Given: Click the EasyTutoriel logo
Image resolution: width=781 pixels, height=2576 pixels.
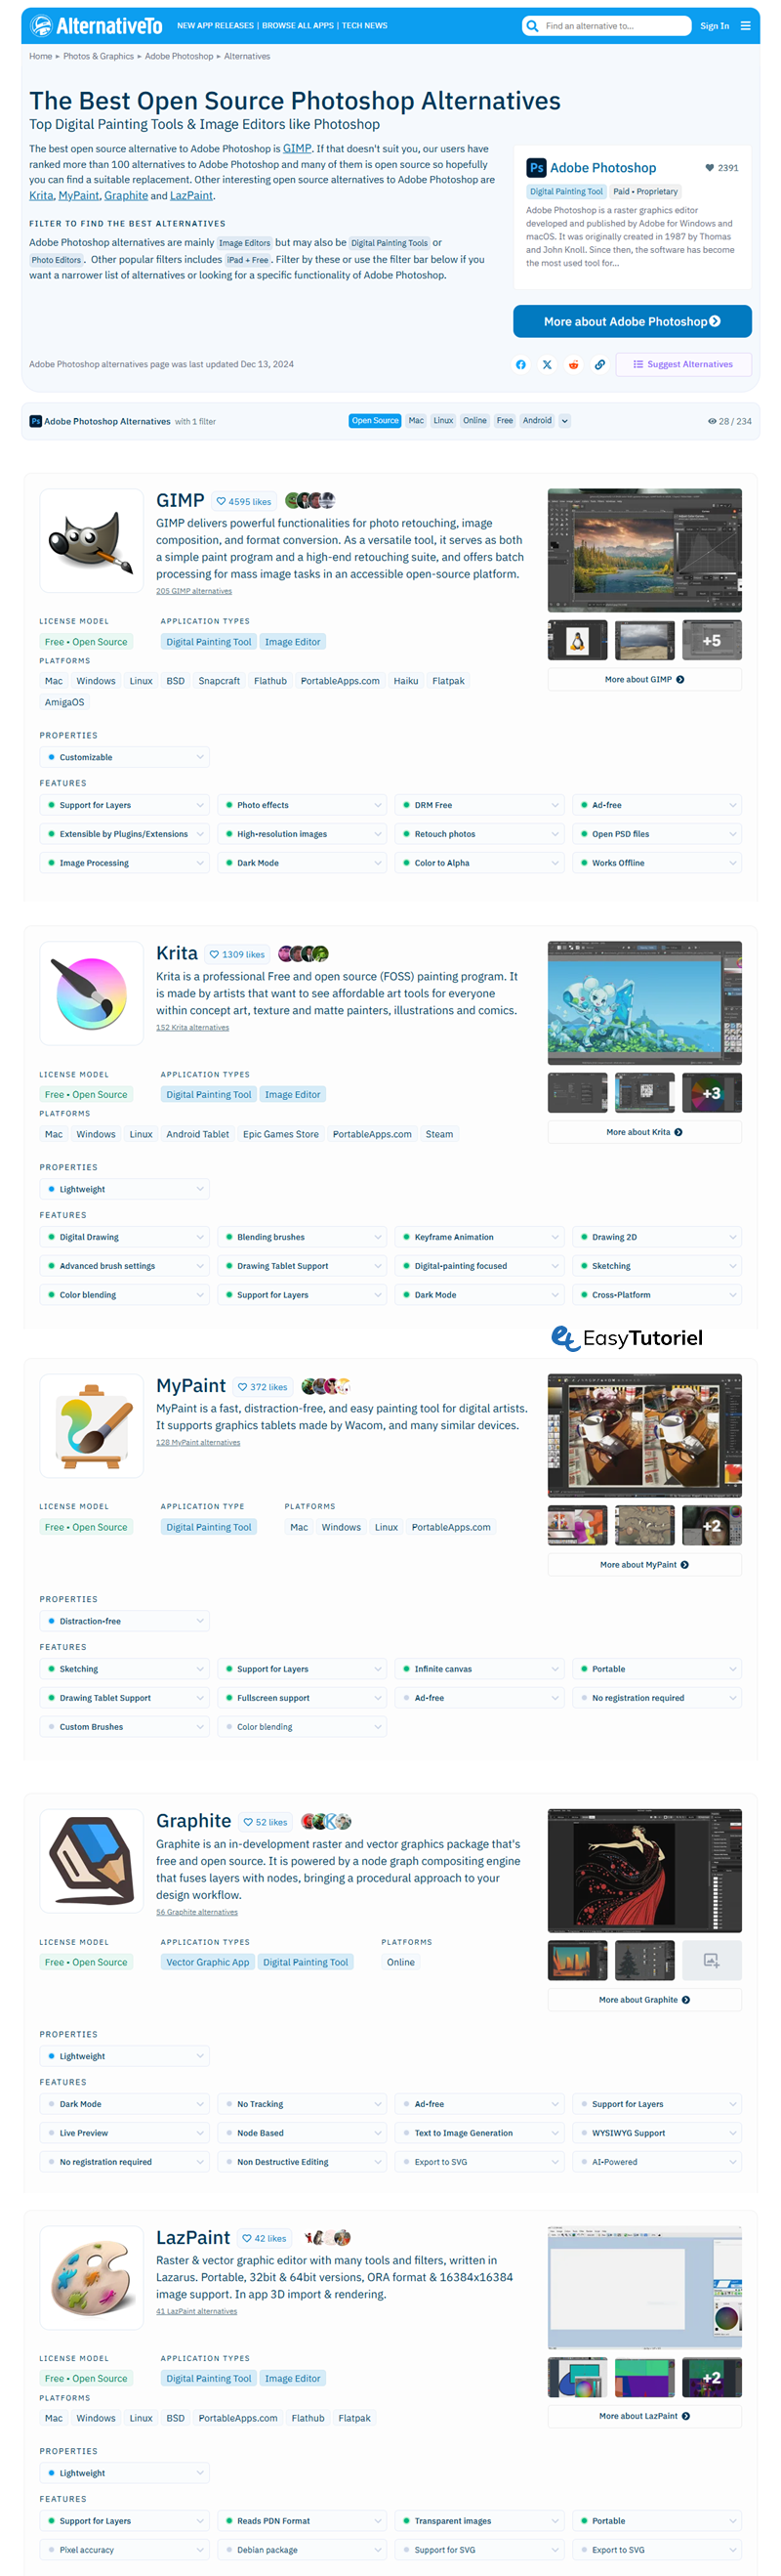Looking at the screenshot, I should (627, 1338).
